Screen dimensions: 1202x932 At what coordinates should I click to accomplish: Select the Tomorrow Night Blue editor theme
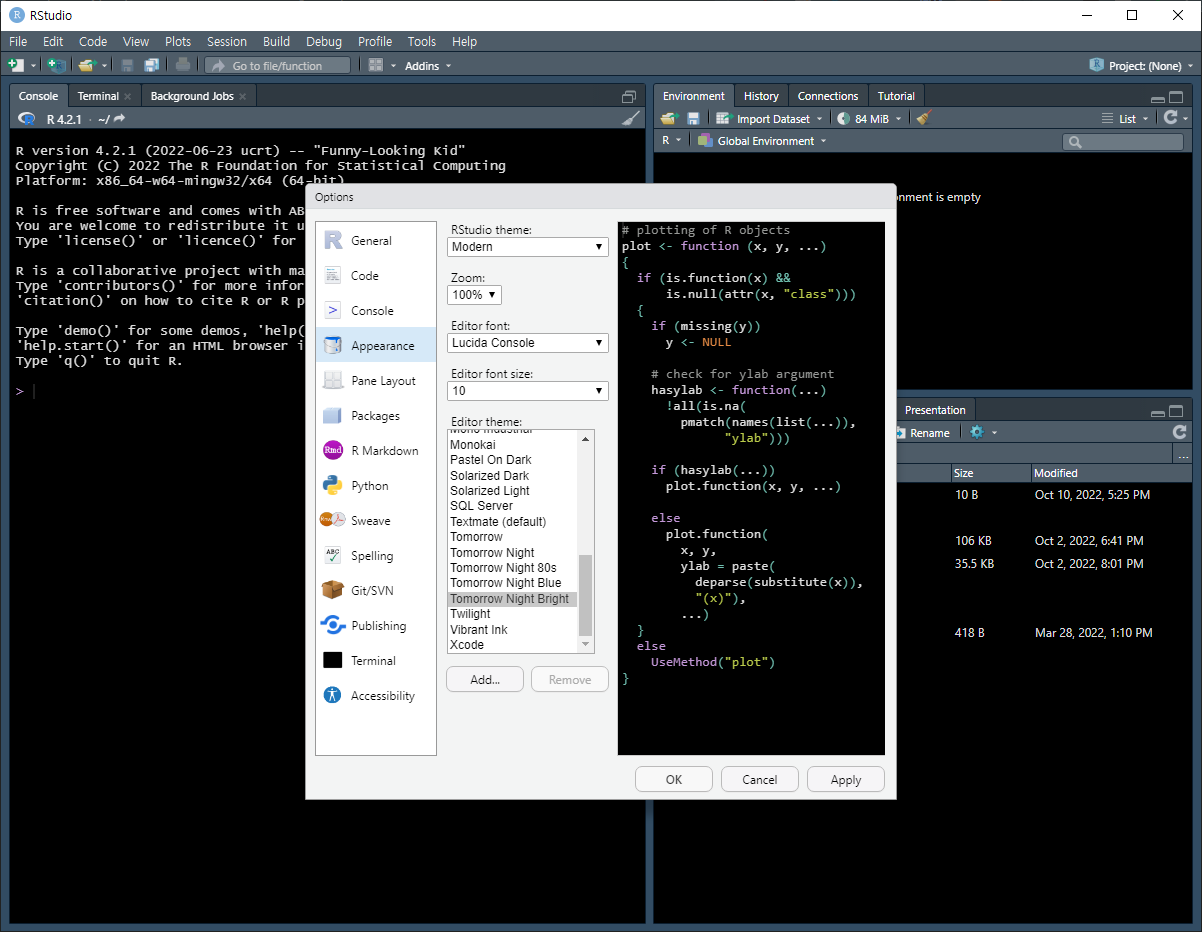[x=513, y=583]
